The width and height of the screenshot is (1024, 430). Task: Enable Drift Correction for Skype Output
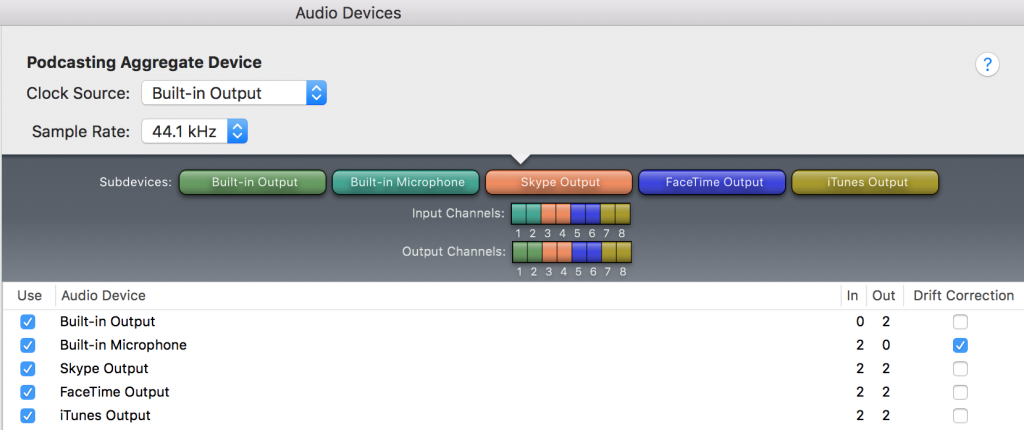(x=959, y=369)
